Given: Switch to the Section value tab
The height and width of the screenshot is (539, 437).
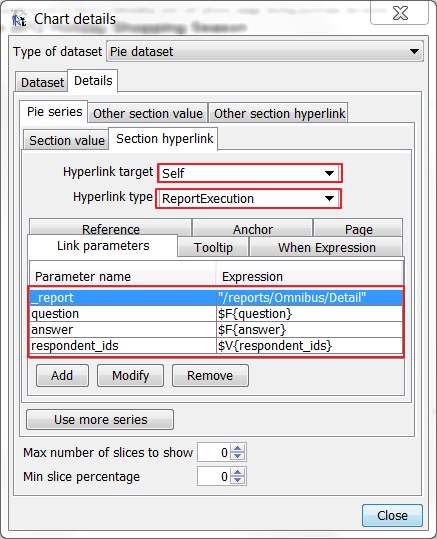Looking at the screenshot, I should [x=66, y=140].
